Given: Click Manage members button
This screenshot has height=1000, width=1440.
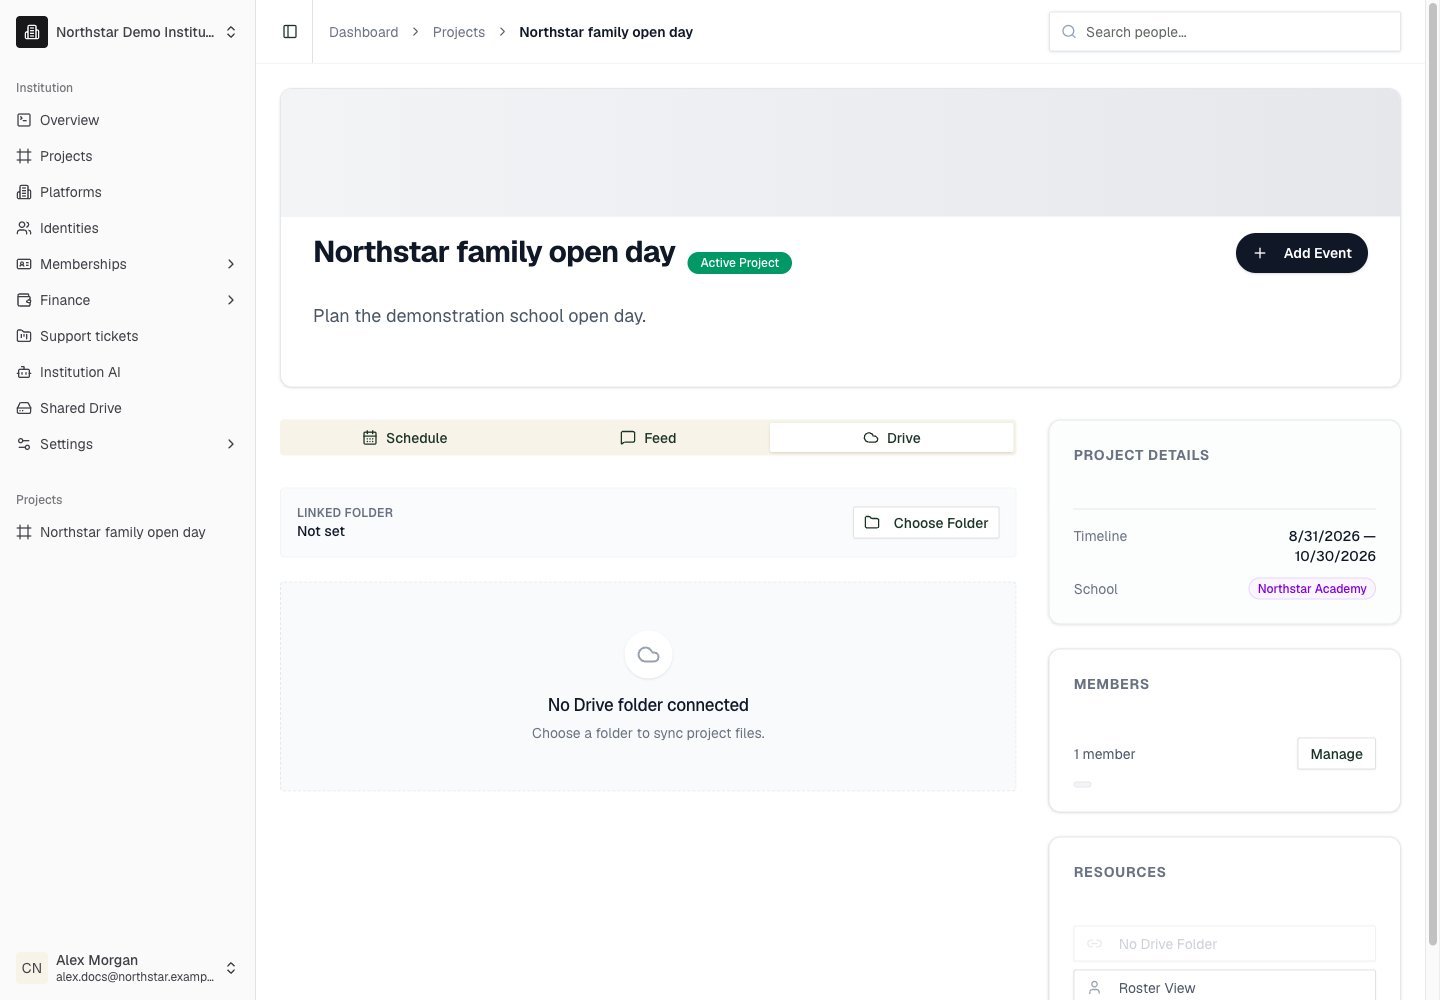Looking at the screenshot, I should coord(1336,754).
